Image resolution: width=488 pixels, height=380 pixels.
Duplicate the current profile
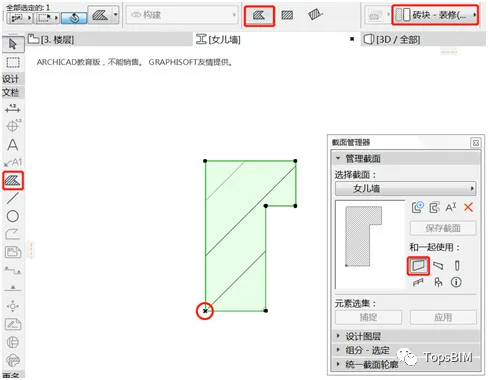tap(434, 207)
